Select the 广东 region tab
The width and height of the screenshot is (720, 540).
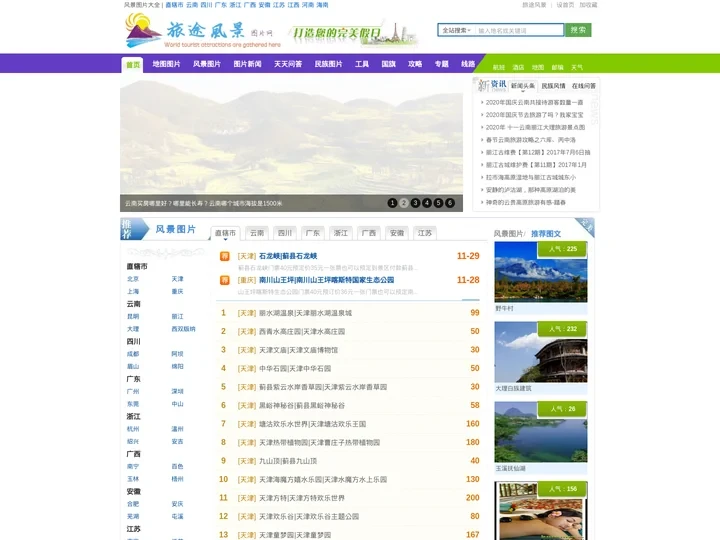coord(313,233)
